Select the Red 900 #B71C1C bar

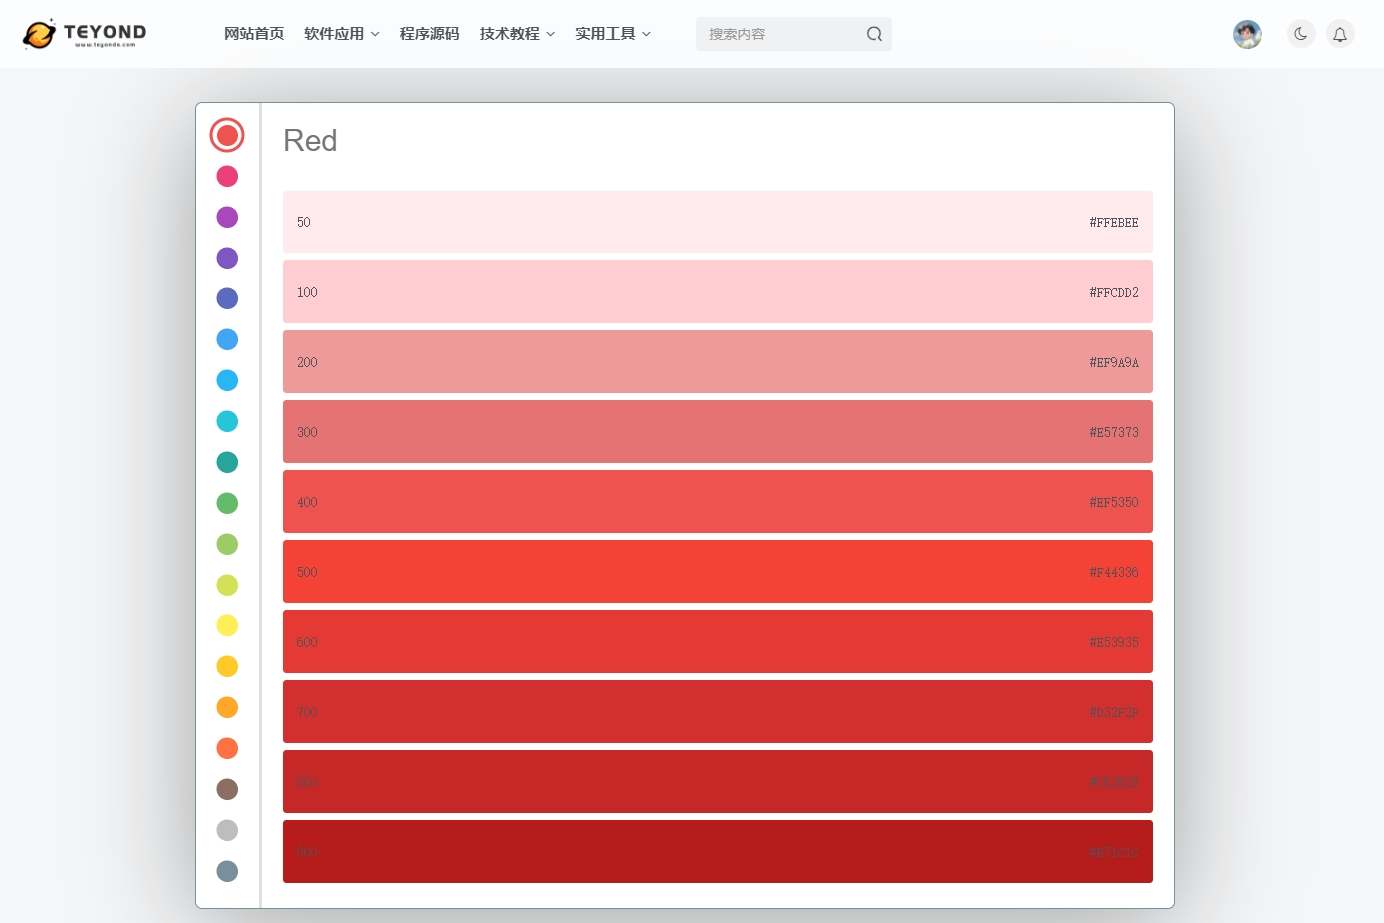pyautogui.click(x=717, y=852)
